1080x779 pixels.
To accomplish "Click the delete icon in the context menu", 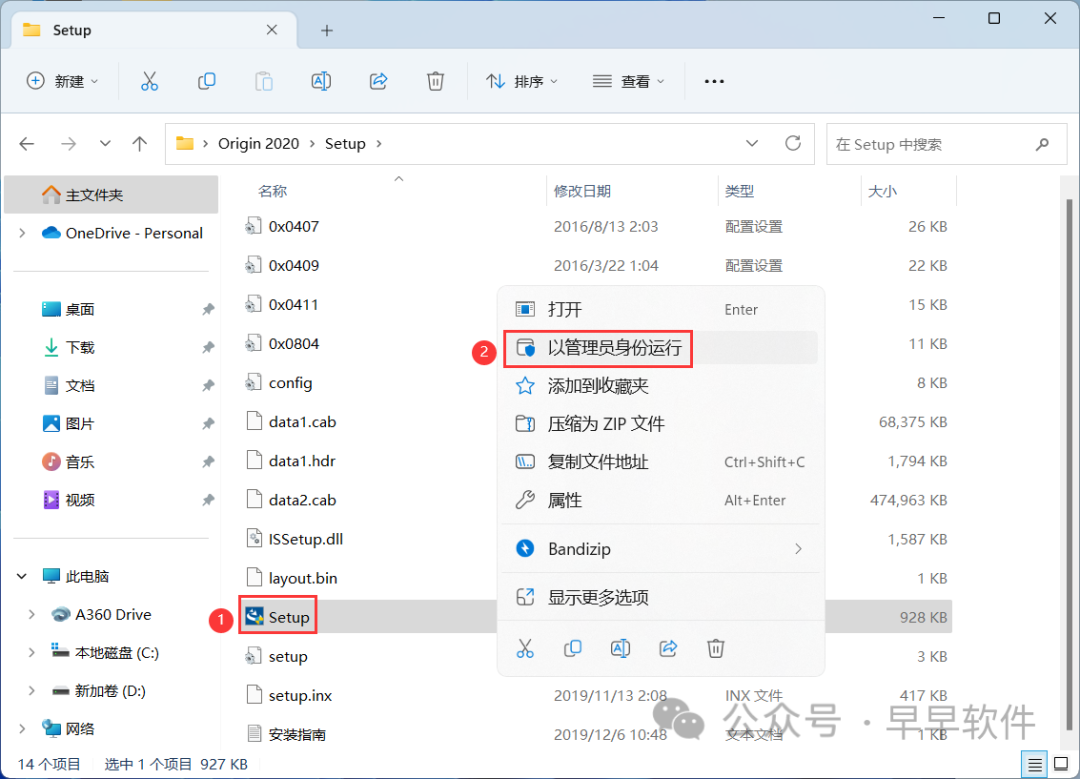I will click(715, 648).
